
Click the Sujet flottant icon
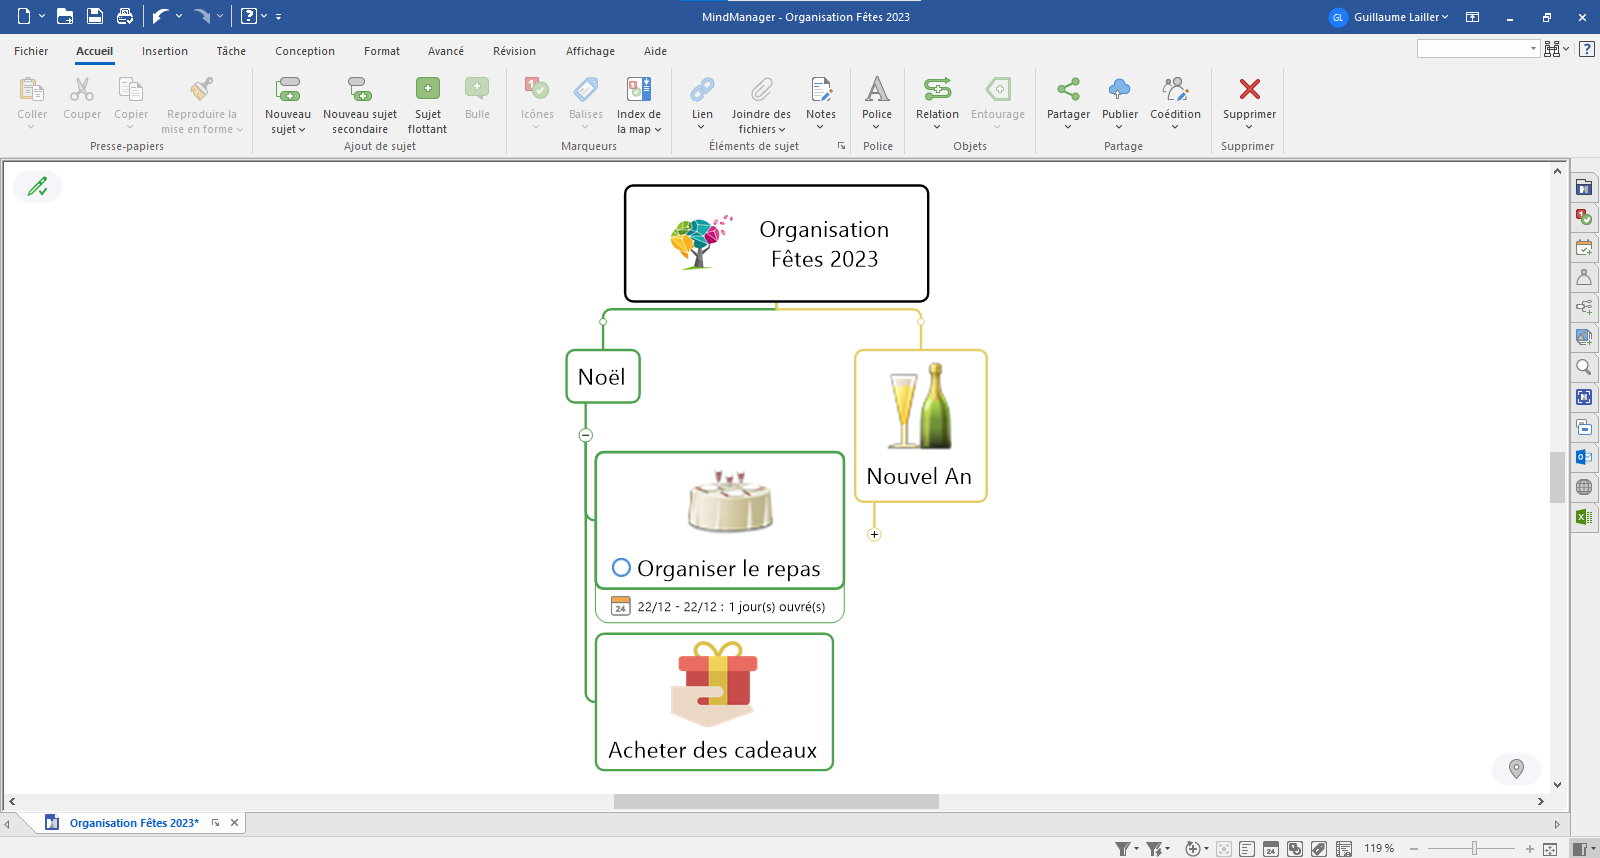tap(427, 90)
